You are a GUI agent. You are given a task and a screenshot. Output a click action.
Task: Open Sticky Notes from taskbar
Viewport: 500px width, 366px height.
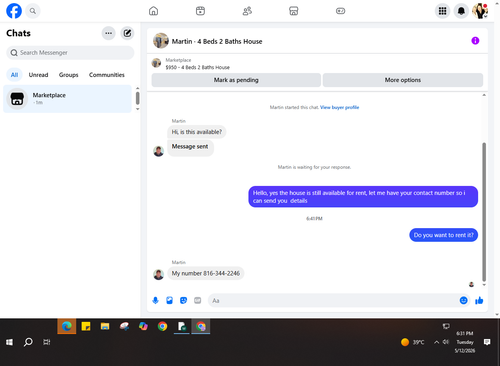coord(86,326)
